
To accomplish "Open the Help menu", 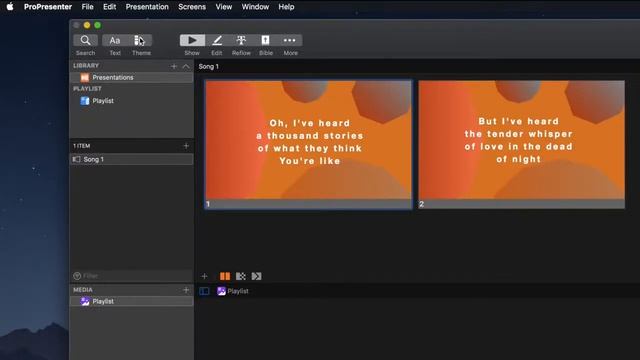I will 286,7.
